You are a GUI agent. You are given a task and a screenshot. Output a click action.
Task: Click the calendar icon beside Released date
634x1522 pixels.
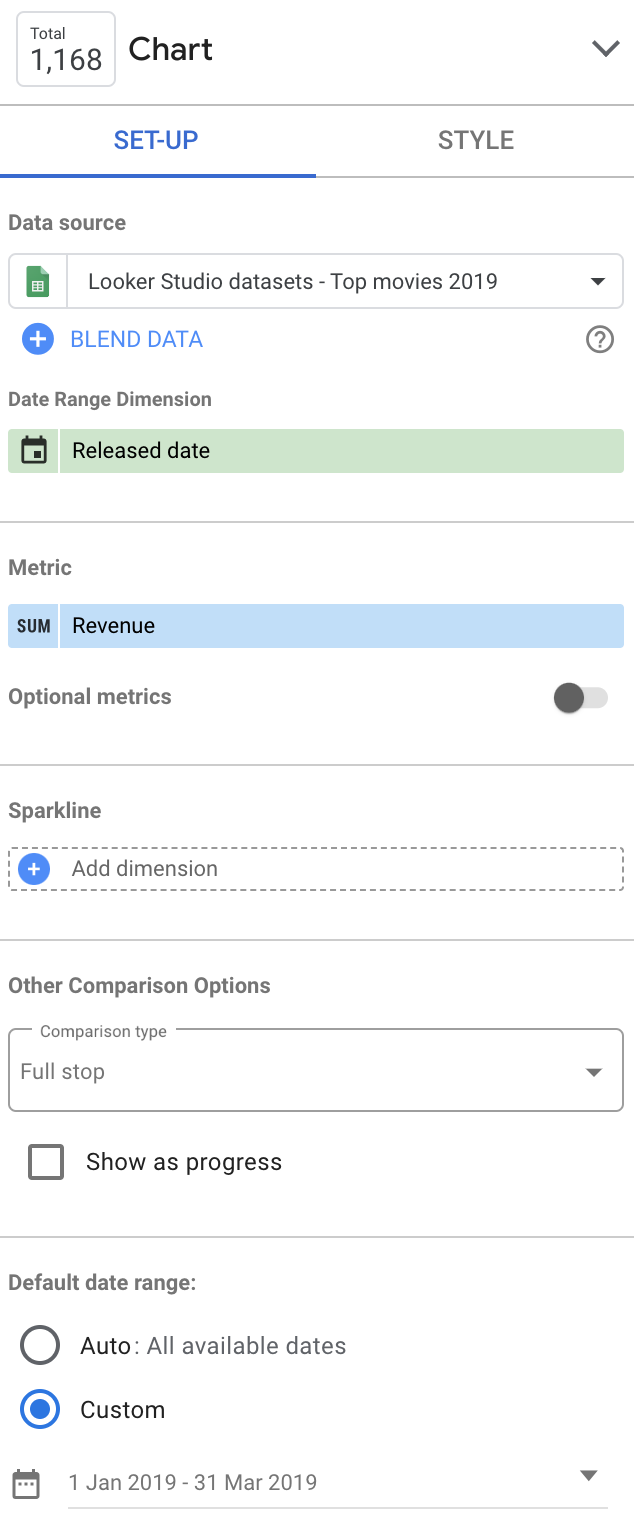click(34, 451)
